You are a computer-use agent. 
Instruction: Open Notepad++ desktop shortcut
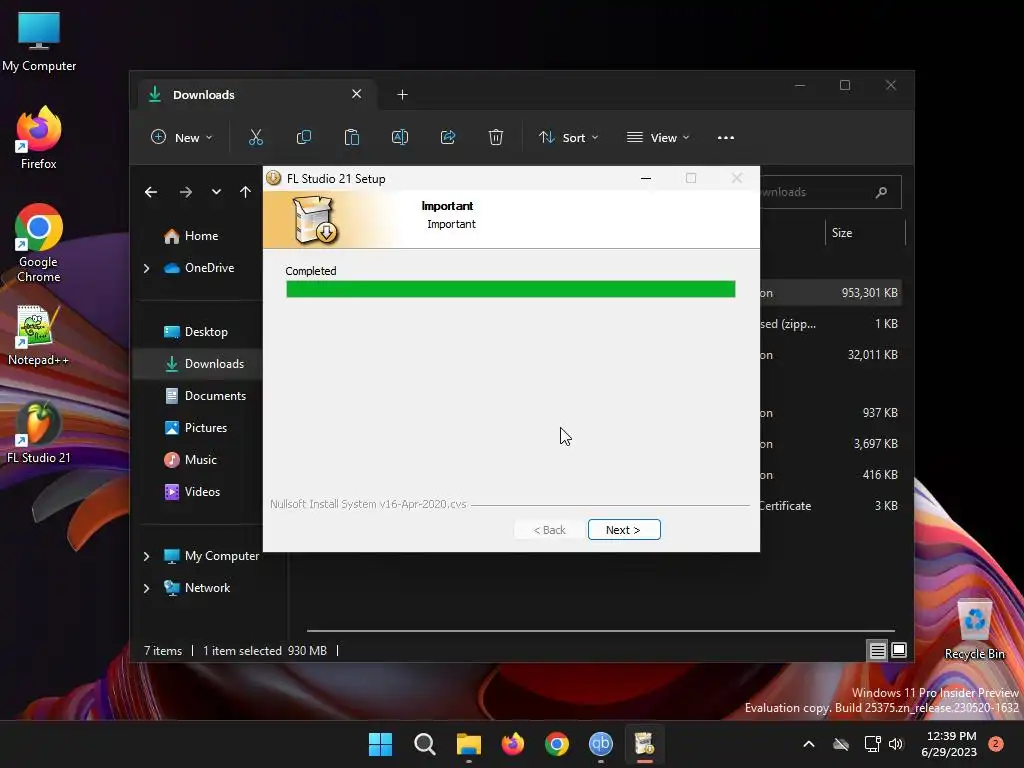click(39, 336)
